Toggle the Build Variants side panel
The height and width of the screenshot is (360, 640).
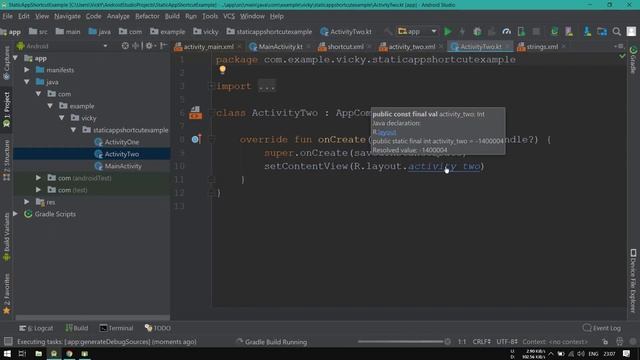coord(7,238)
